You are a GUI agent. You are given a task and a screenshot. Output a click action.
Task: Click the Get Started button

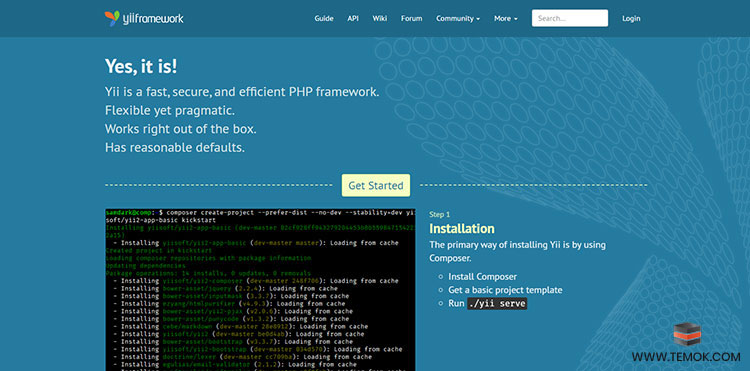pyautogui.click(x=375, y=186)
